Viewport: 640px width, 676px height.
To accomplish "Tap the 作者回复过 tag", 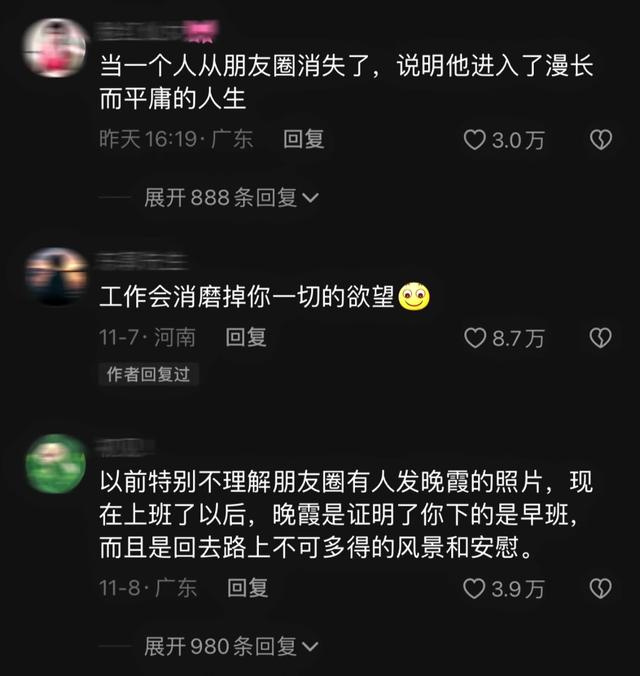I will click(148, 374).
